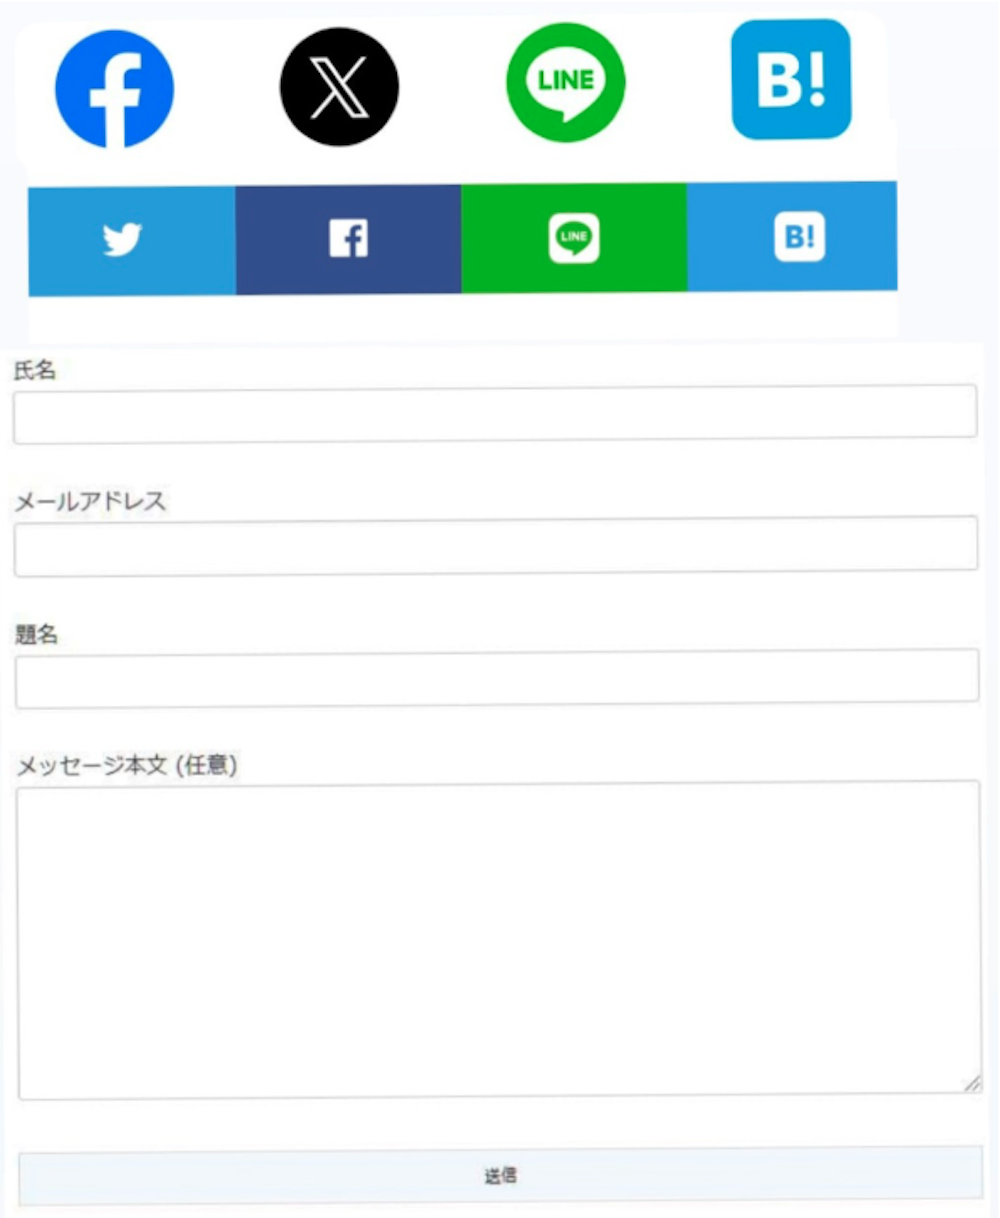Screen dimensions: 1000x1218
Task: Click the 氏名 field label
Action: pyautogui.click(x=34, y=370)
